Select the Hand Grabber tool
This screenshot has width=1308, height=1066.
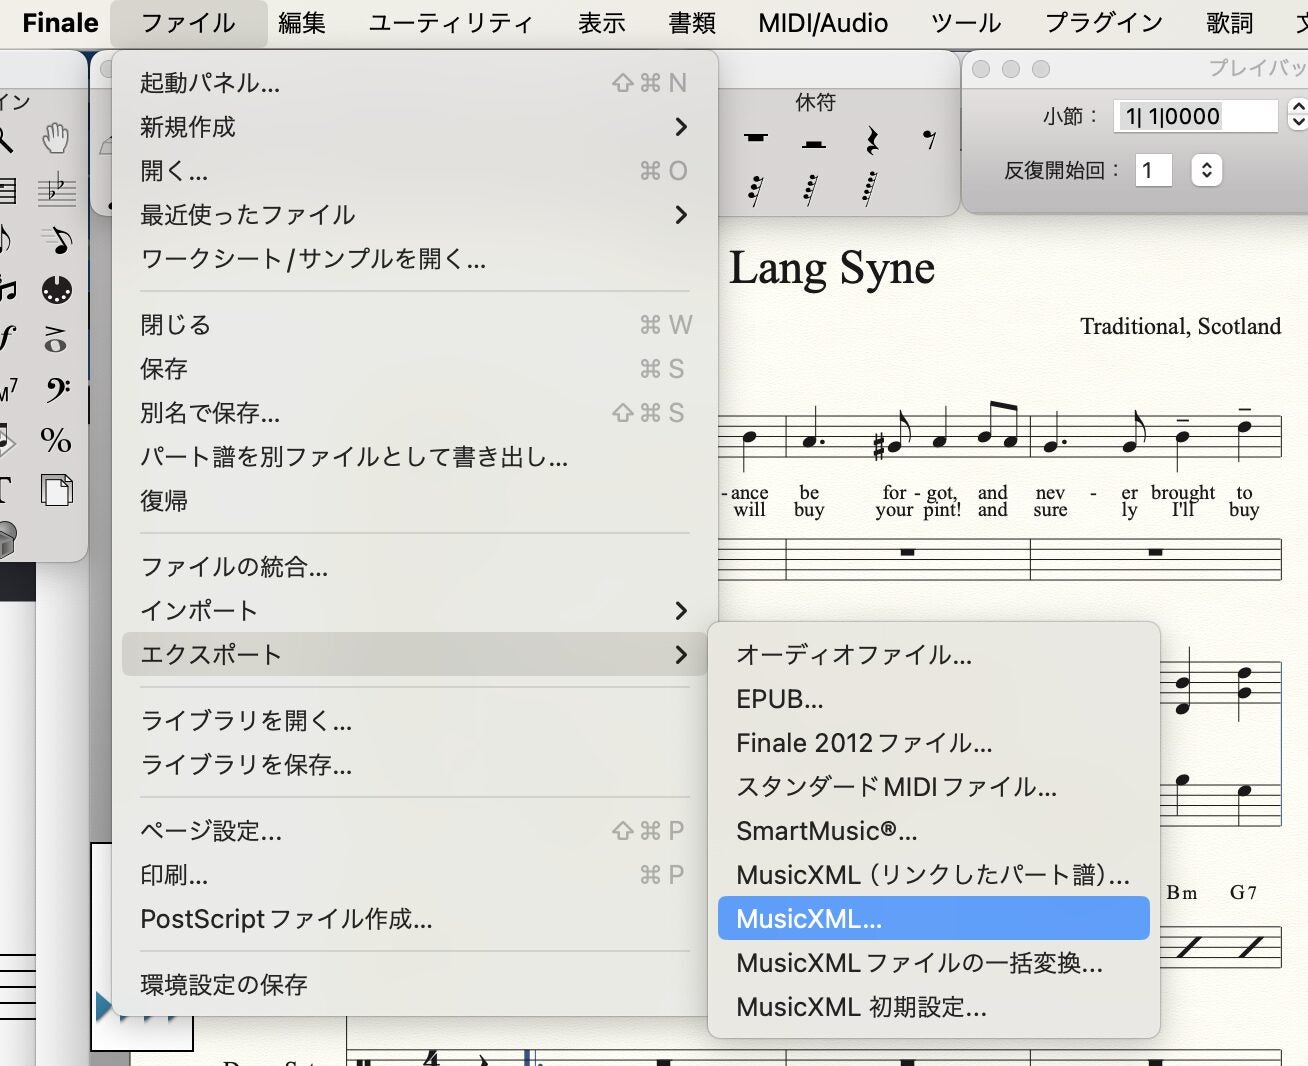pyautogui.click(x=55, y=138)
